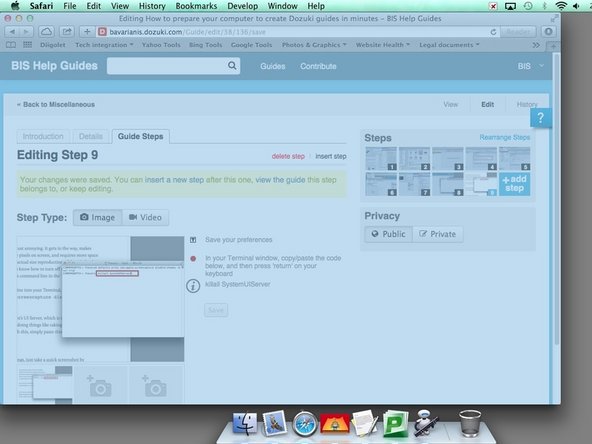592x444 pixels.
Task: Click the blue question mark help button
Action: (x=541, y=118)
